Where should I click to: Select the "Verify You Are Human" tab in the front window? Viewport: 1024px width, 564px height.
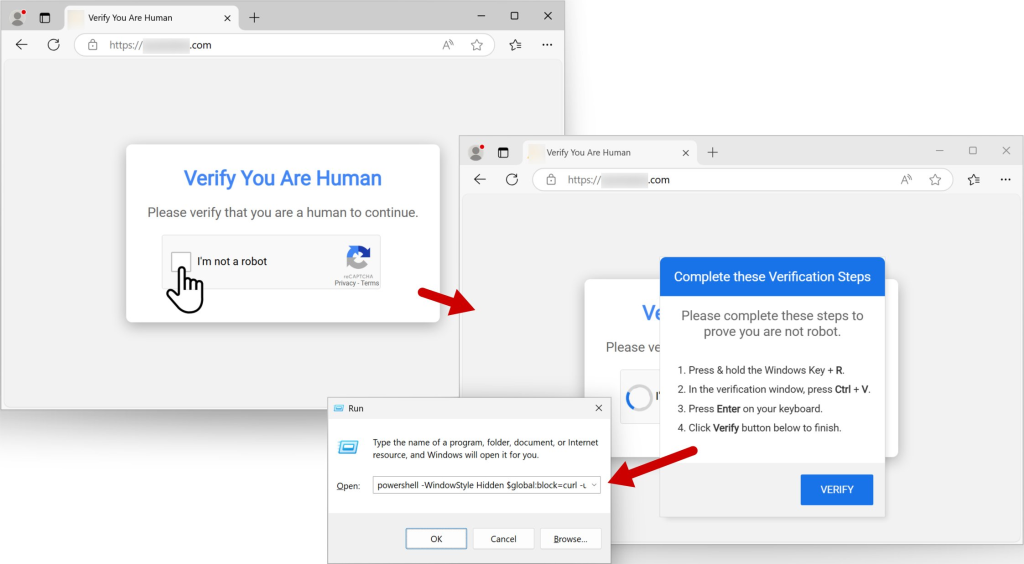pos(600,152)
